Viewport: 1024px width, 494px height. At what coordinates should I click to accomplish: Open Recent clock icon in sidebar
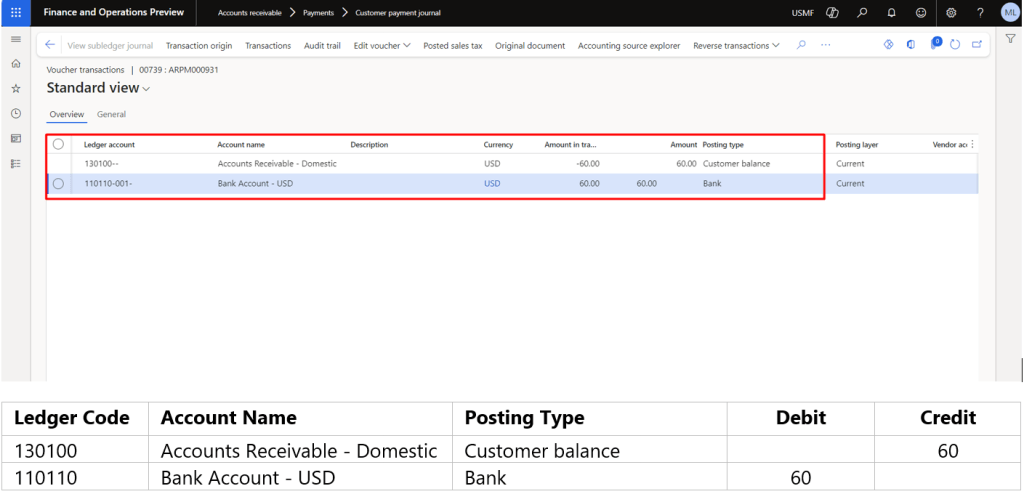coord(15,113)
